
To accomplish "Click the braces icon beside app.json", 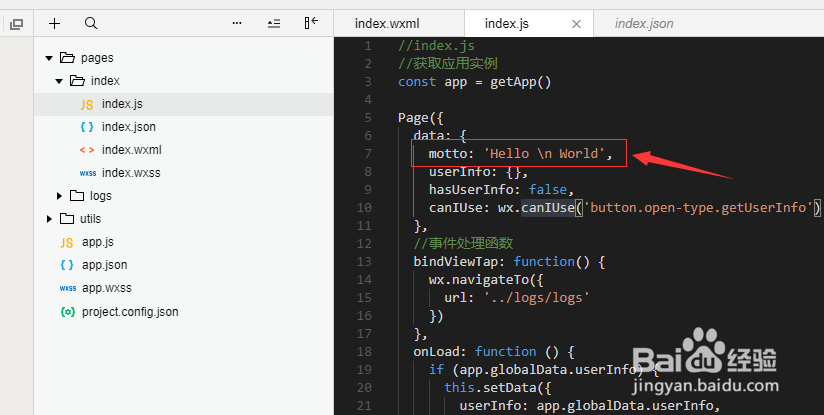I will coord(67,265).
